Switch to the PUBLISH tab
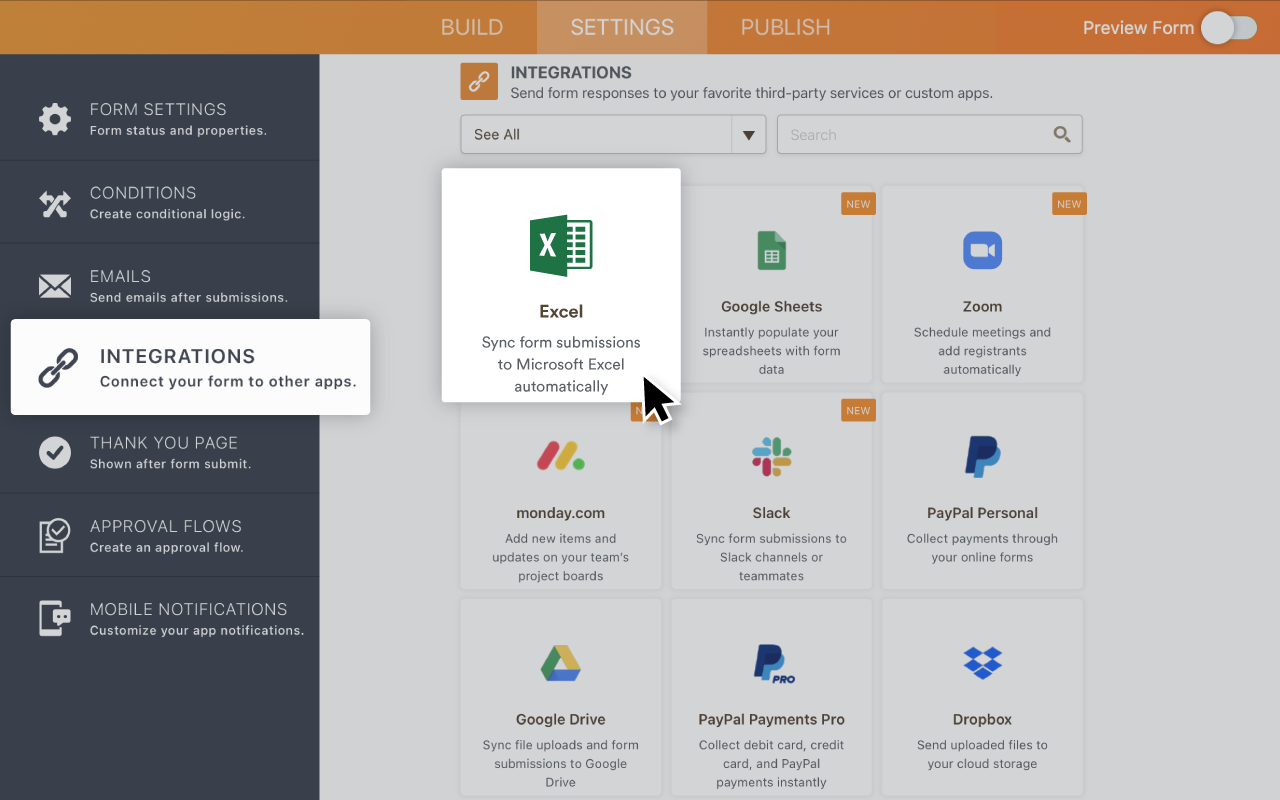1280x800 pixels. coord(785,27)
